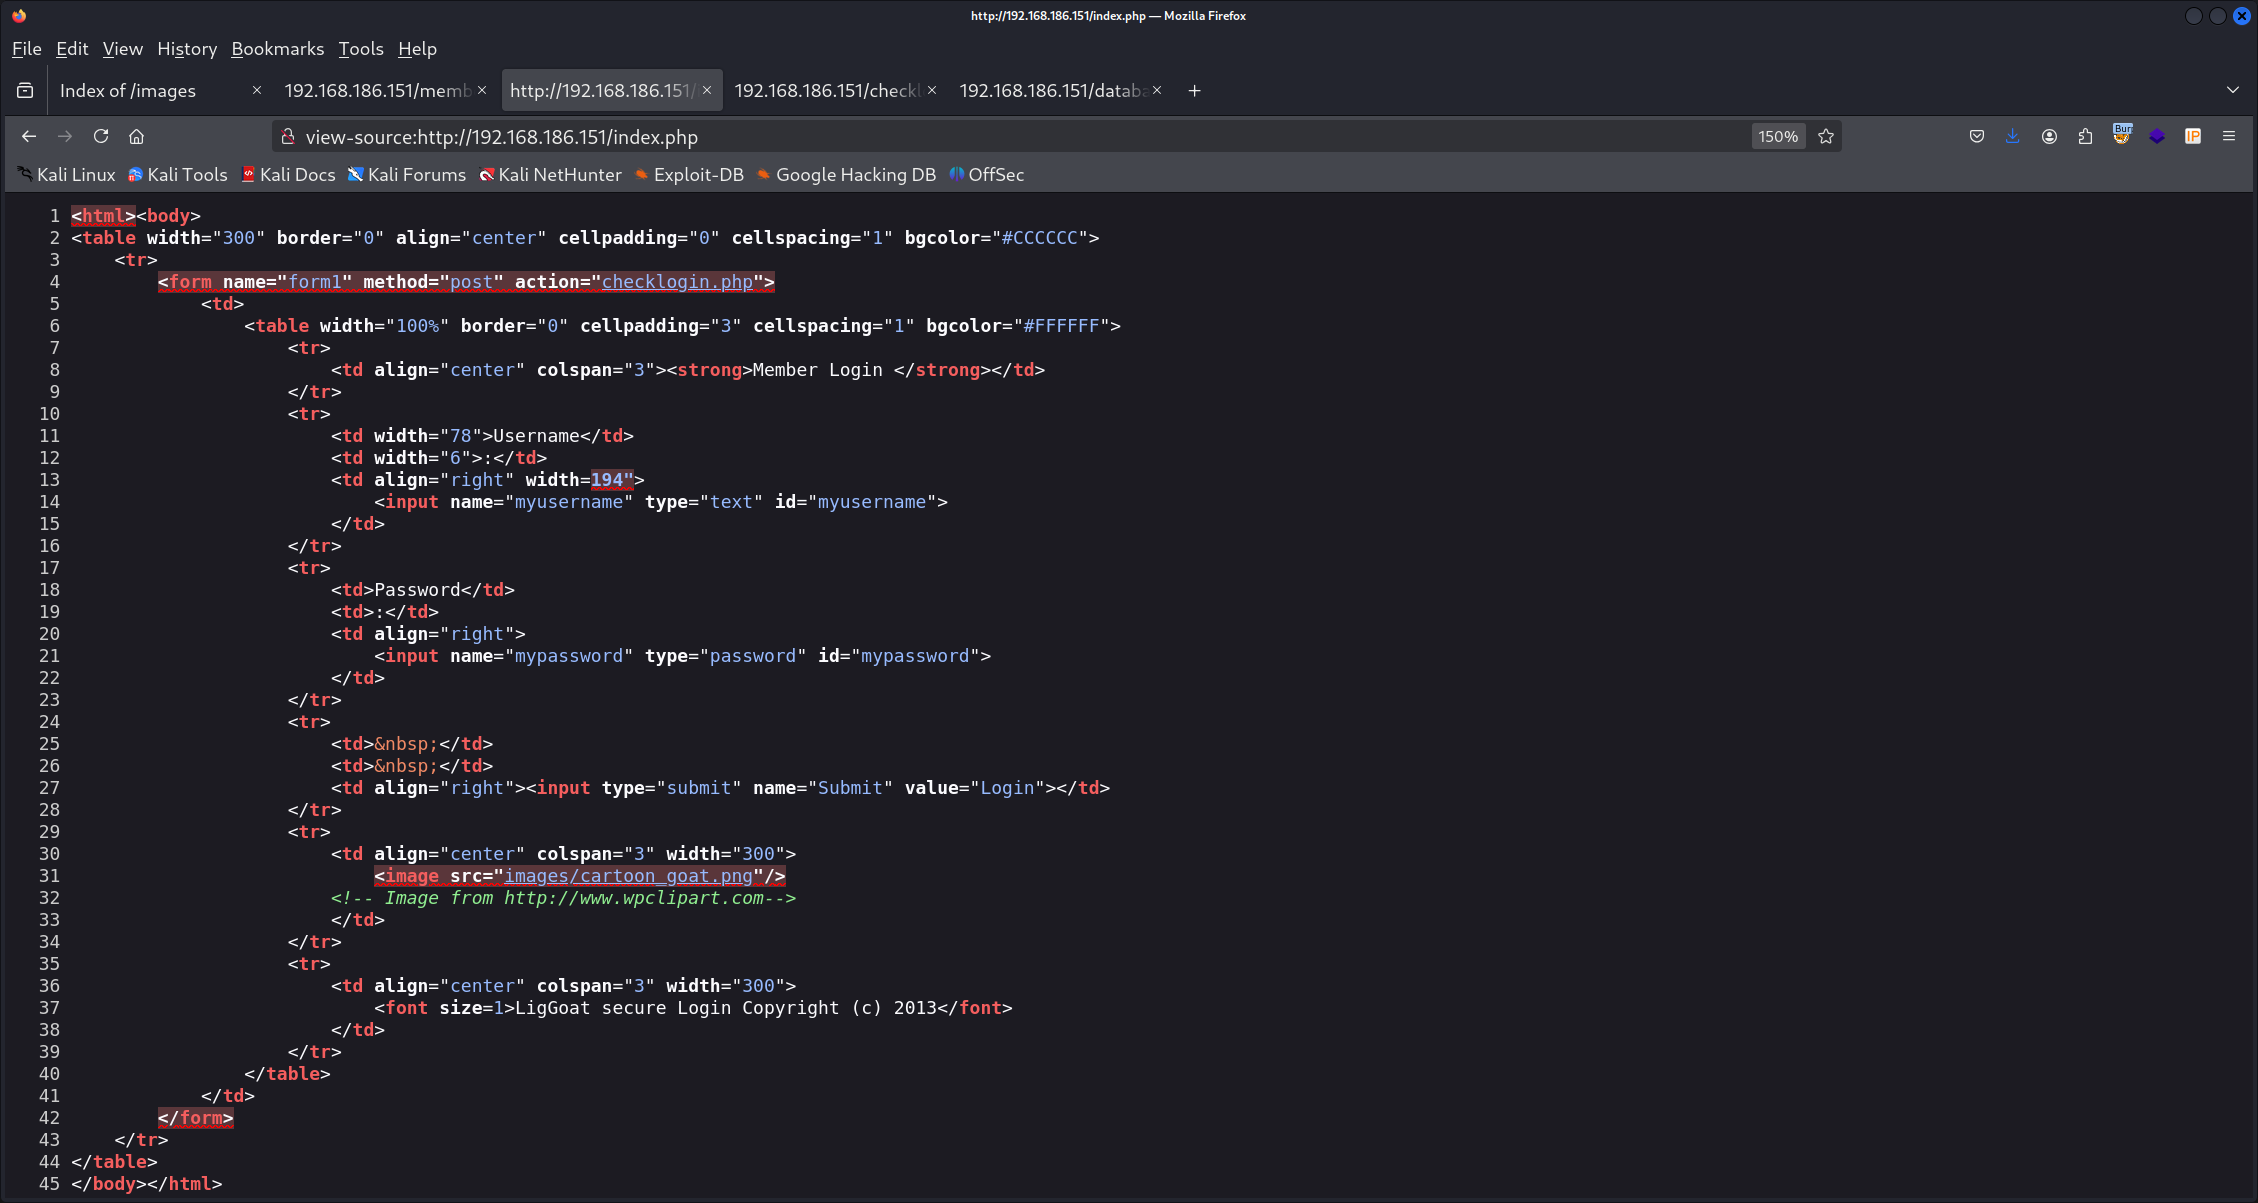Open the Home page
The width and height of the screenshot is (2258, 1203).
(x=137, y=136)
